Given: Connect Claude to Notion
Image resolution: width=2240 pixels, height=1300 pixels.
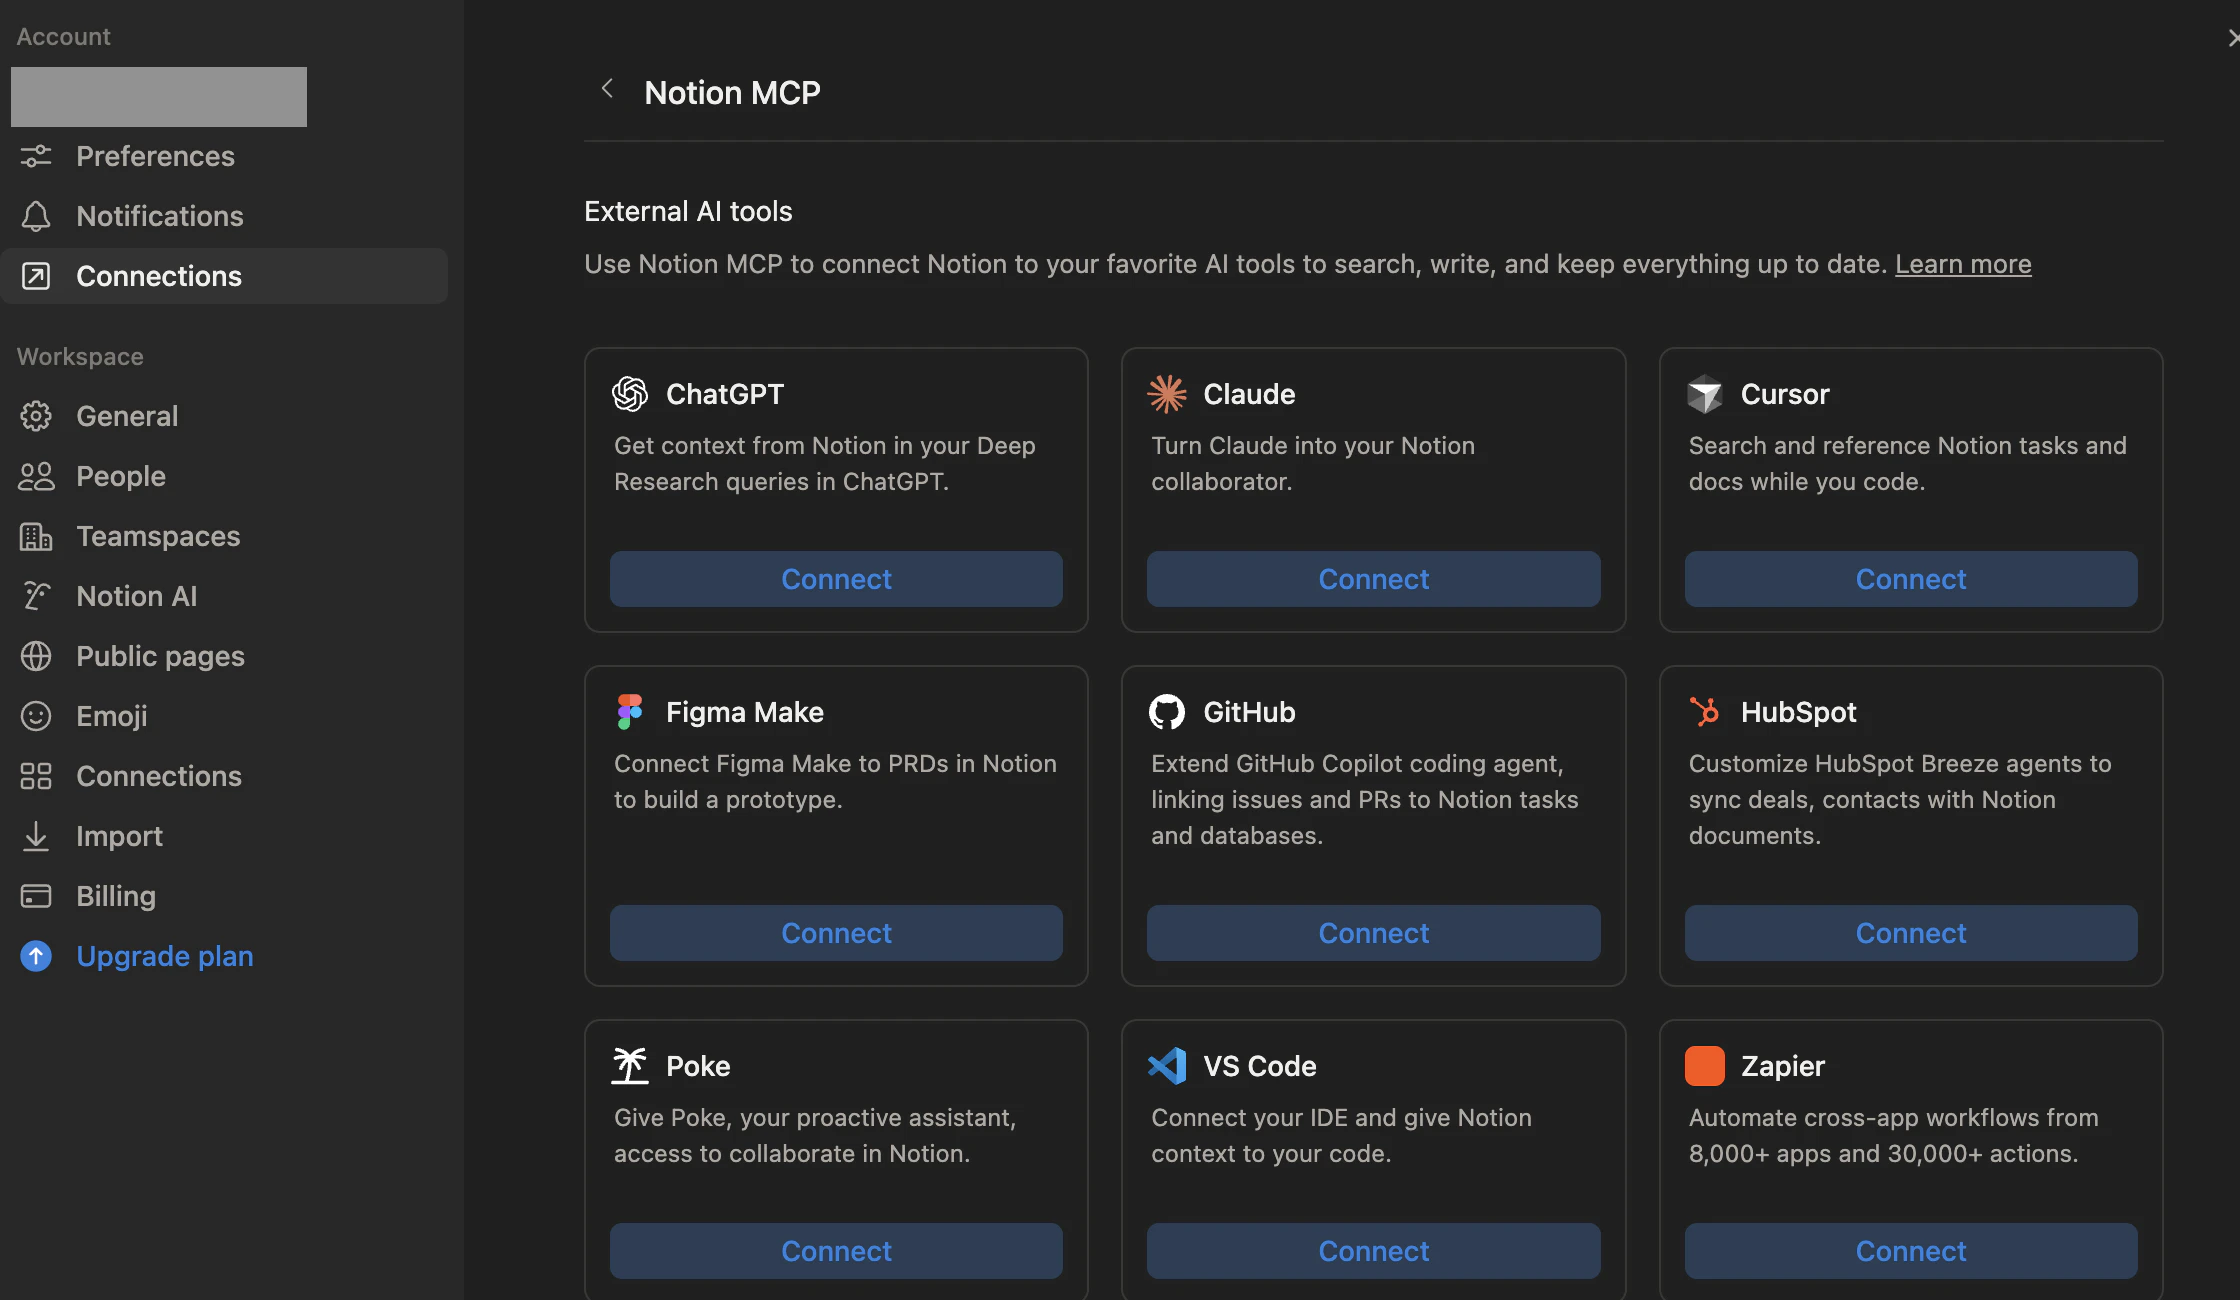Looking at the screenshot, I should click(x=1374, y=579).
